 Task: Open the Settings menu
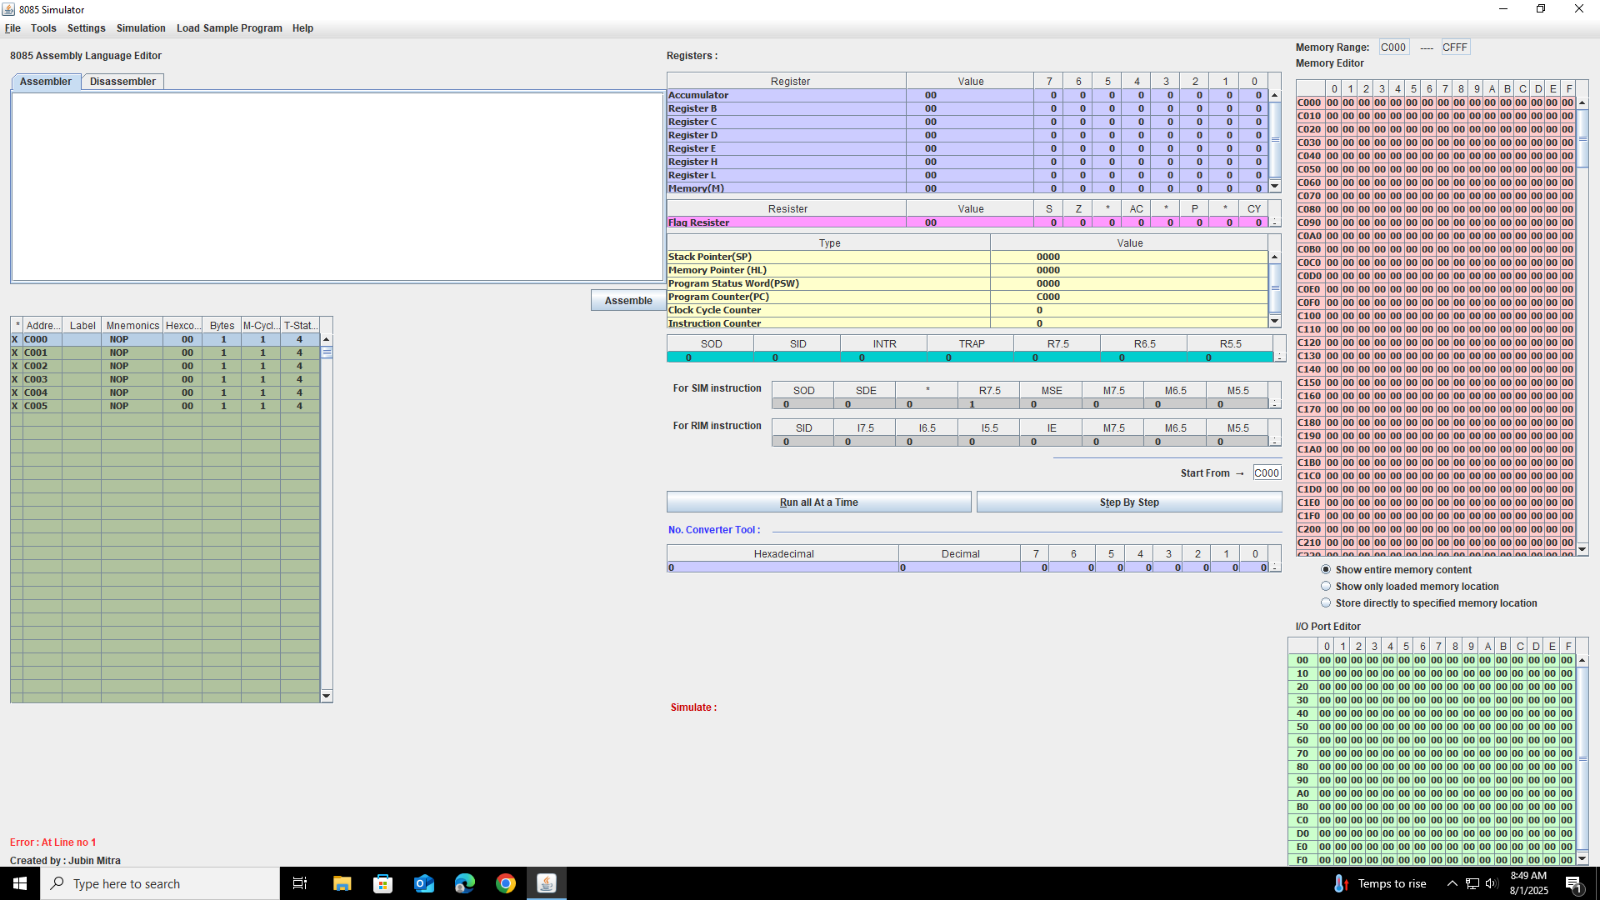[x=86, y=28]
